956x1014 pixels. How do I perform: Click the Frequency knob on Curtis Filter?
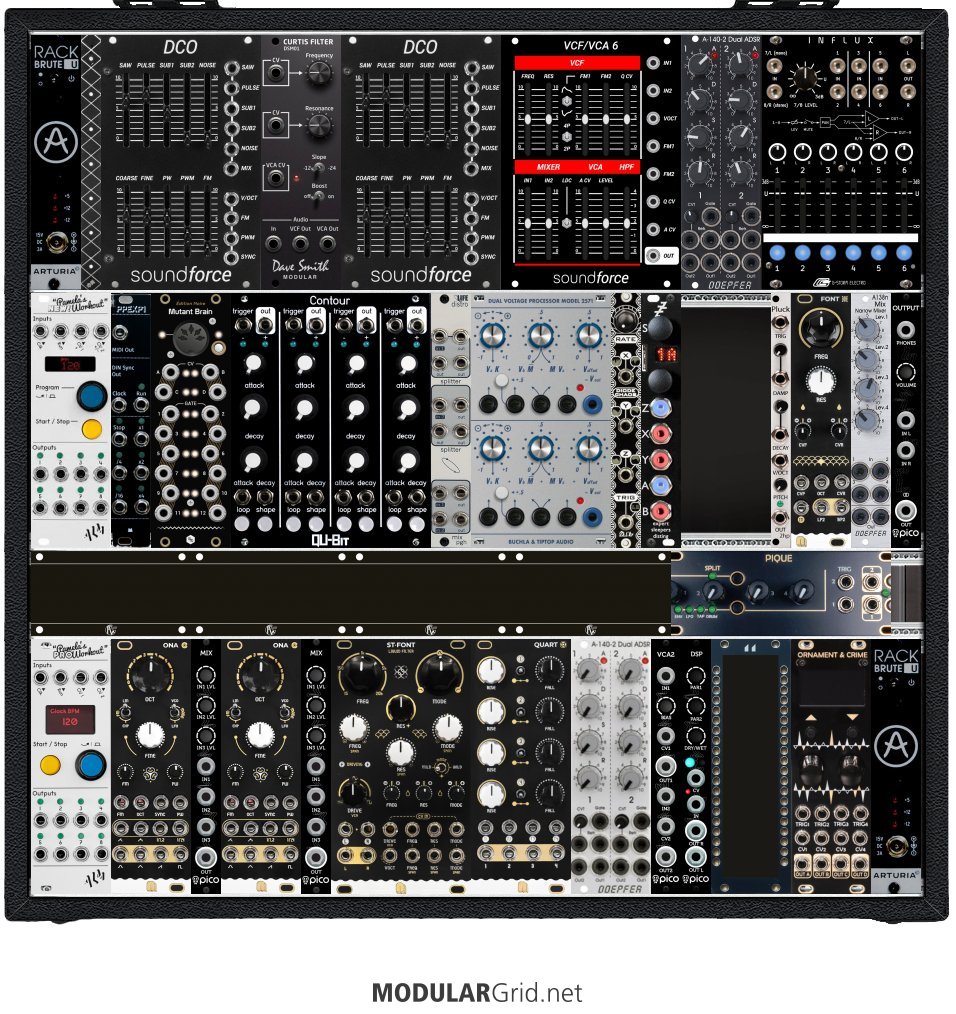point(318,74)
